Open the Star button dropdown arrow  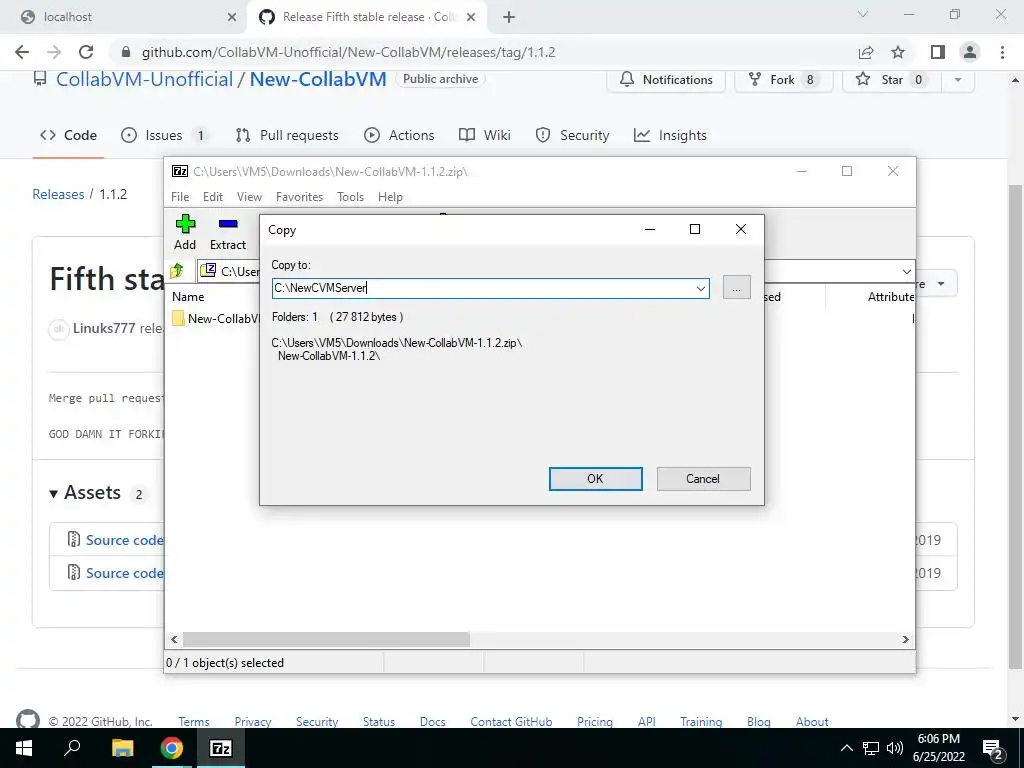click(x=958, y=80)
